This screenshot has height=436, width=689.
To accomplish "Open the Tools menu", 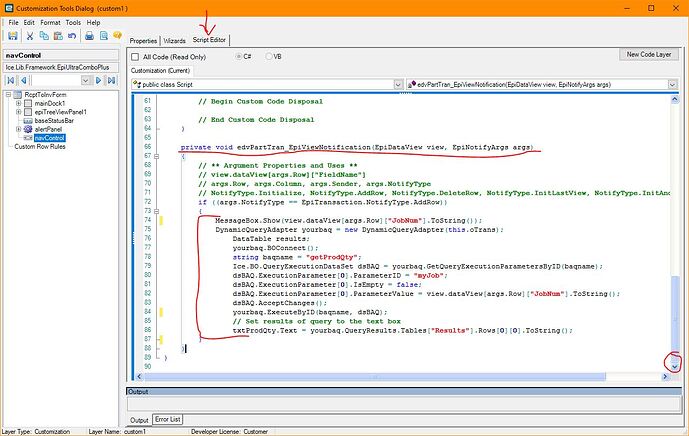I will [75, 21].
